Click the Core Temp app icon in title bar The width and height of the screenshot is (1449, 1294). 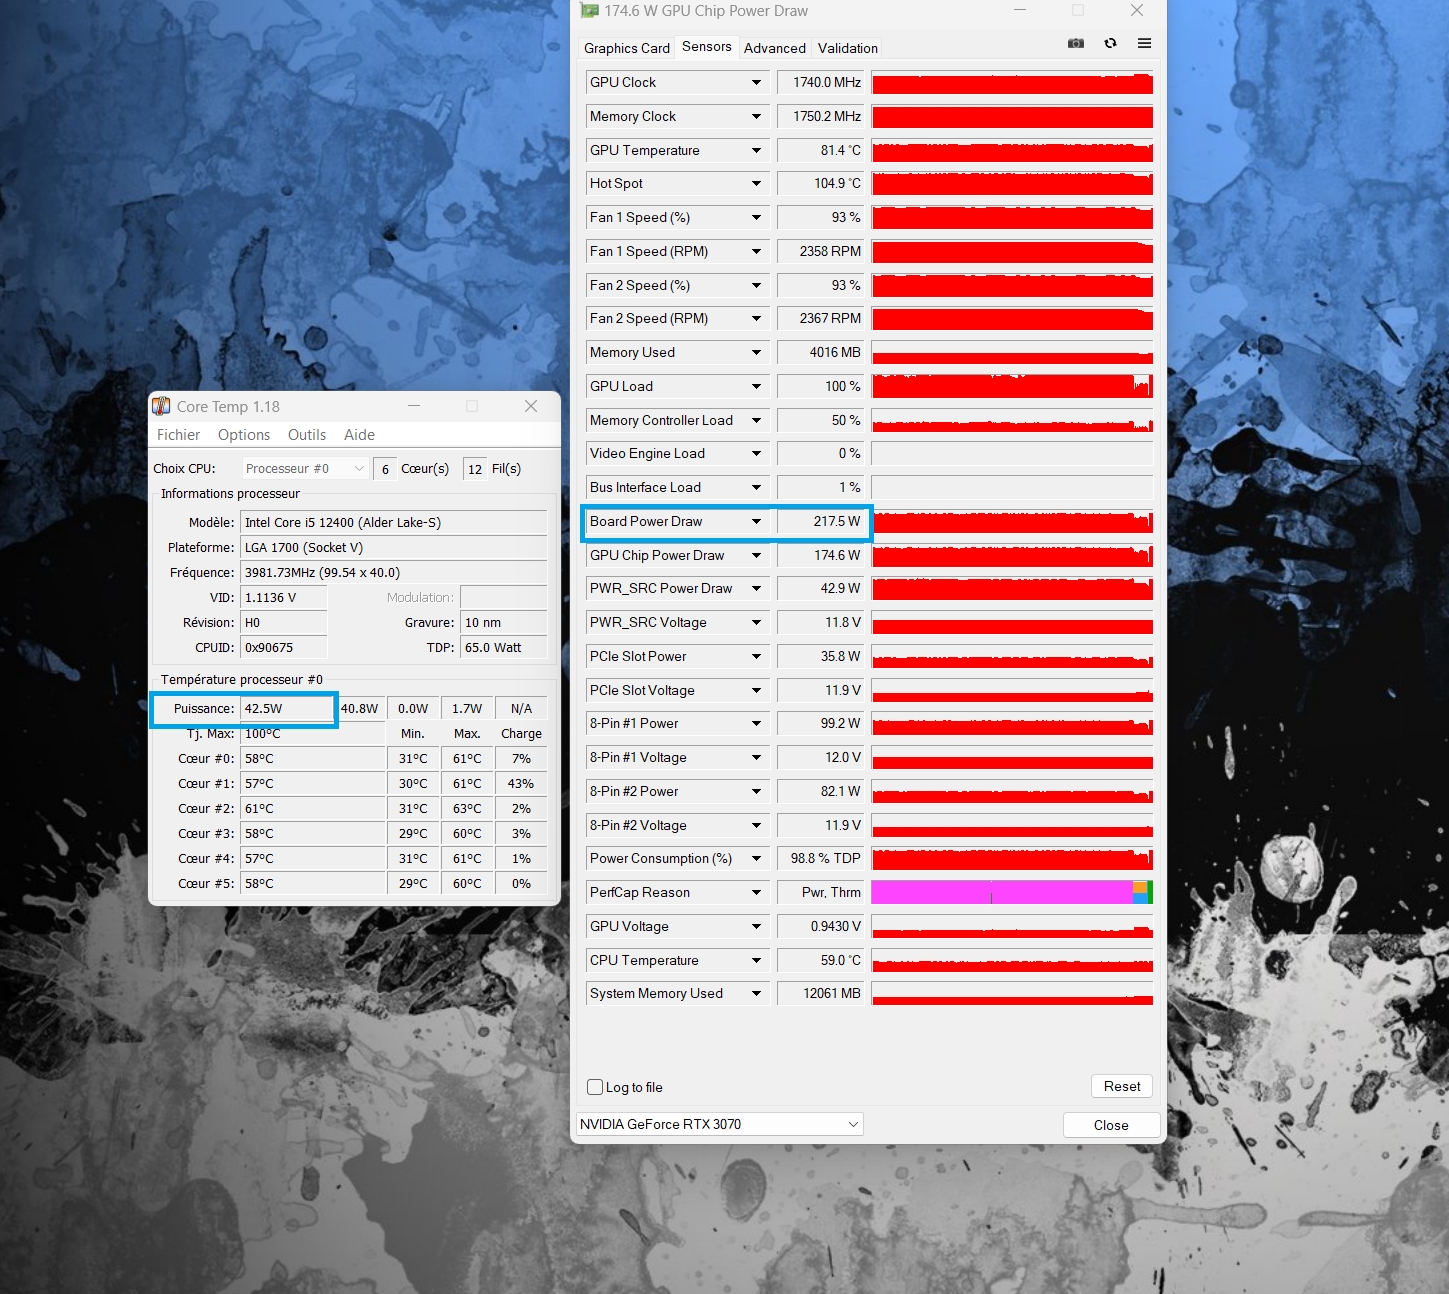pos(161,406)
